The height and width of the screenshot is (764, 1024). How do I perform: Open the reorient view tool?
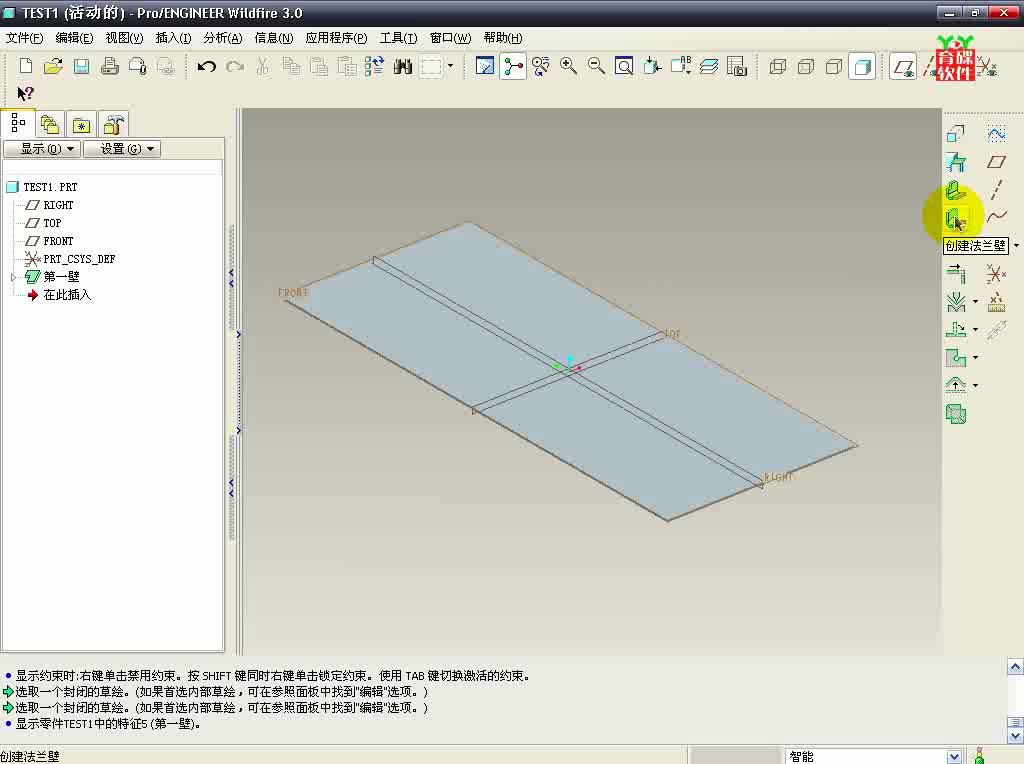coord(652,66)
